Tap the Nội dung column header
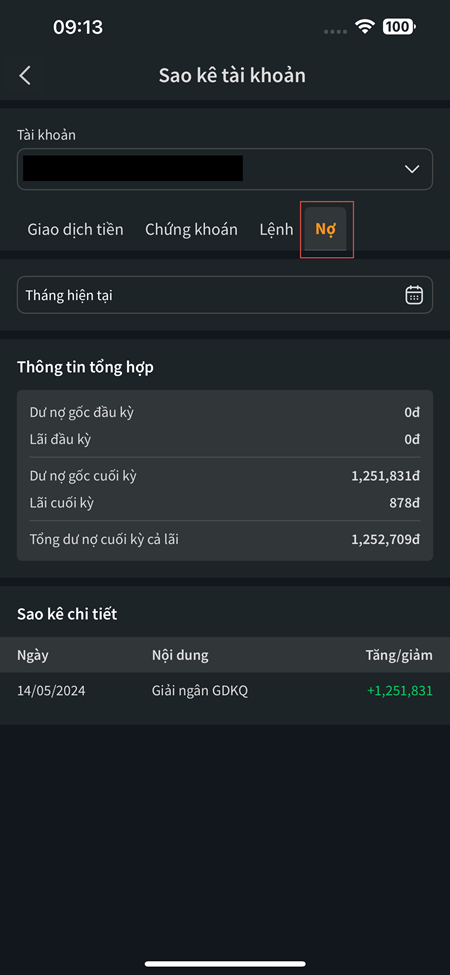The height and width of the screenshot is (975, 450). coord(180,655)
